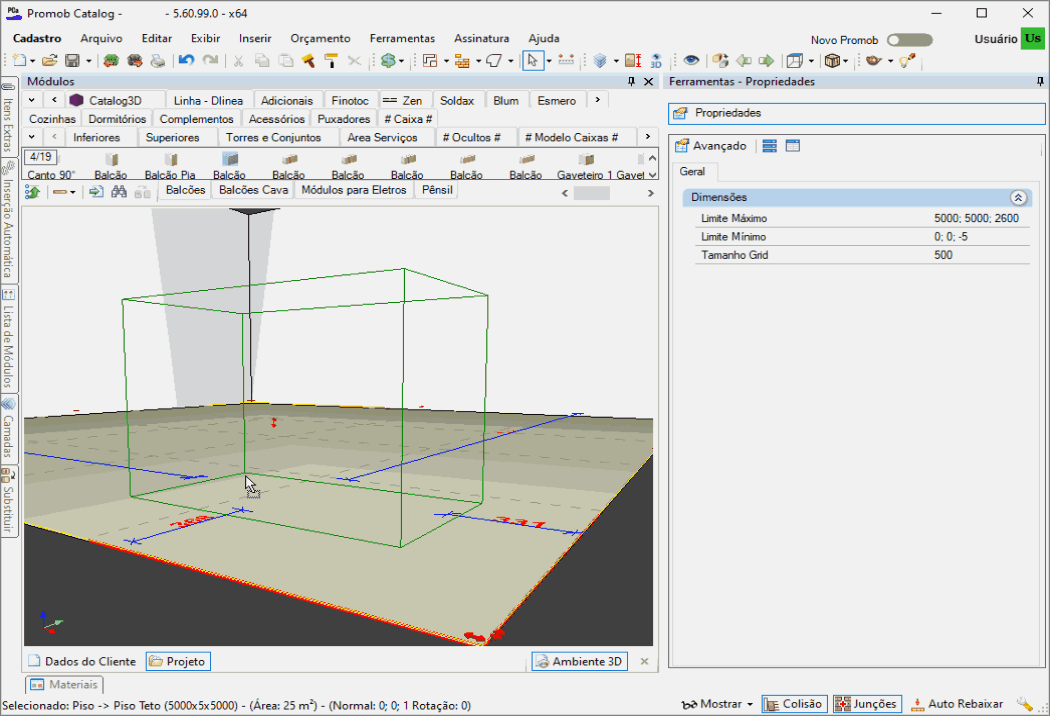Open dropdown arrow next to Save icon
The height and width of the screenshot is (716, 1050).
point(88,62)
